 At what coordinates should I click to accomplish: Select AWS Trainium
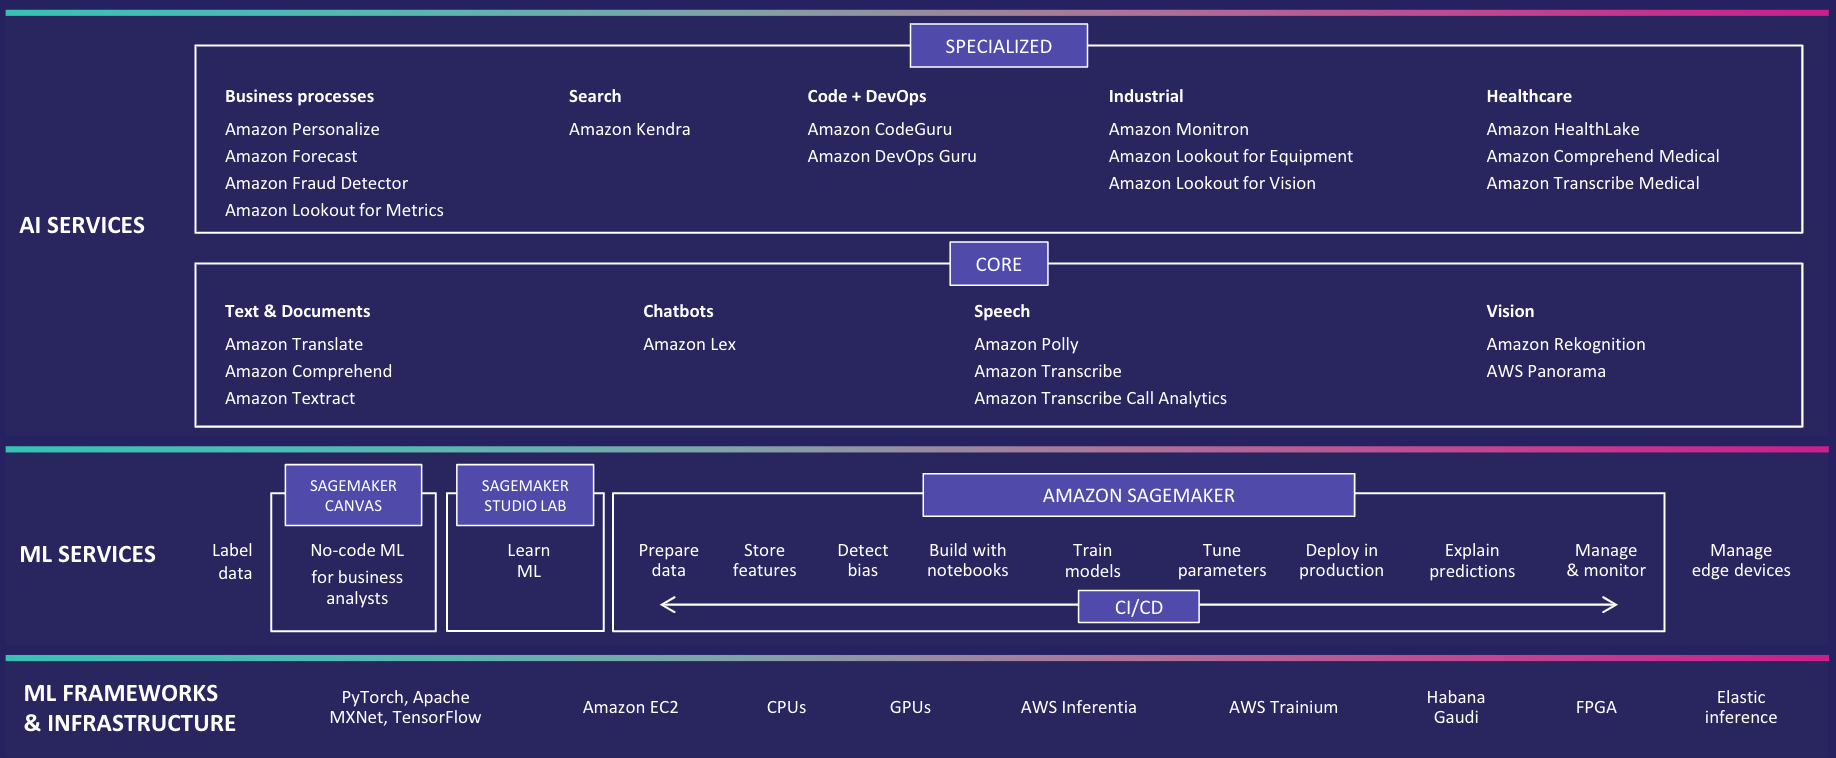click(1283, 707)
